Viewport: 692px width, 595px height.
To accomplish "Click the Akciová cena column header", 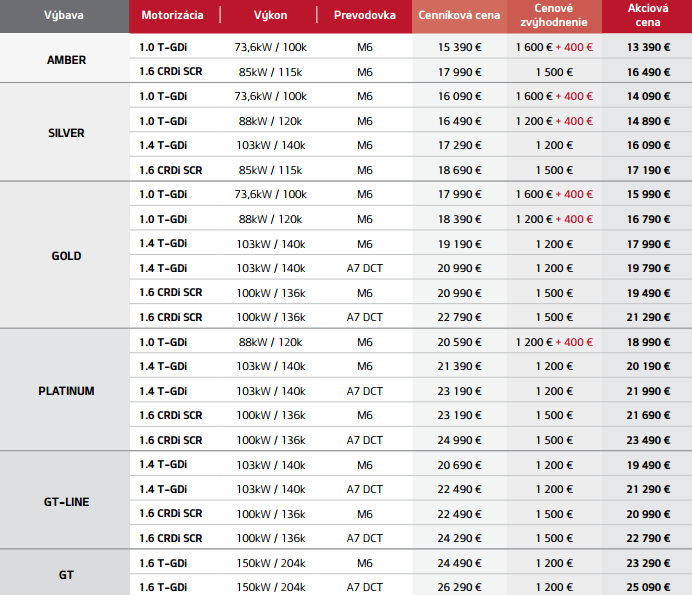I will pyautogui.click(x=647, y=15).
